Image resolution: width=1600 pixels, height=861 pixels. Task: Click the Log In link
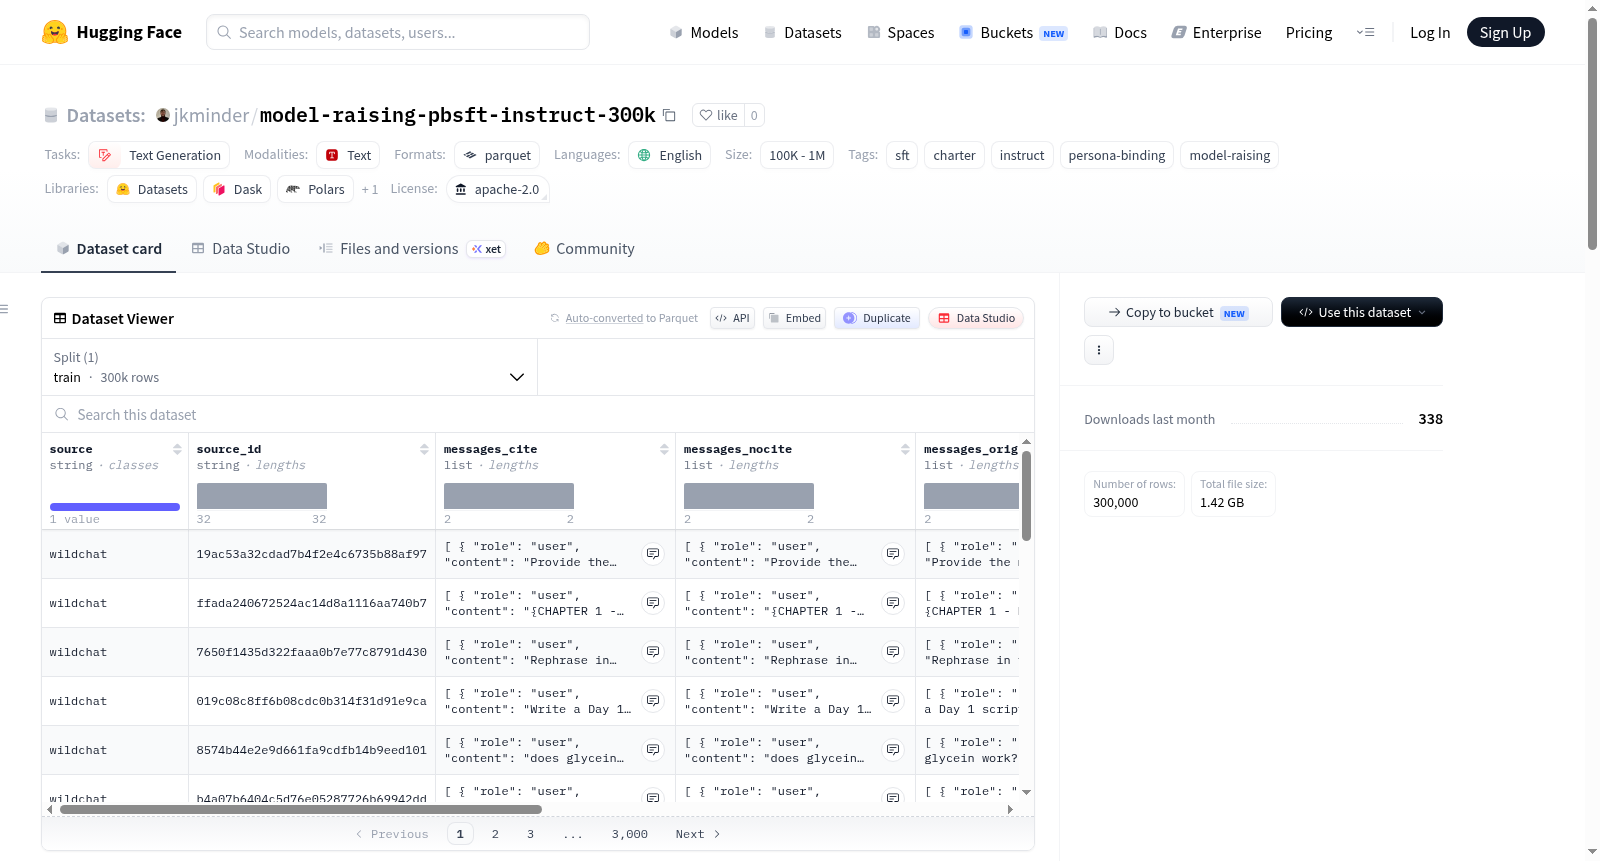(1430, 33)
